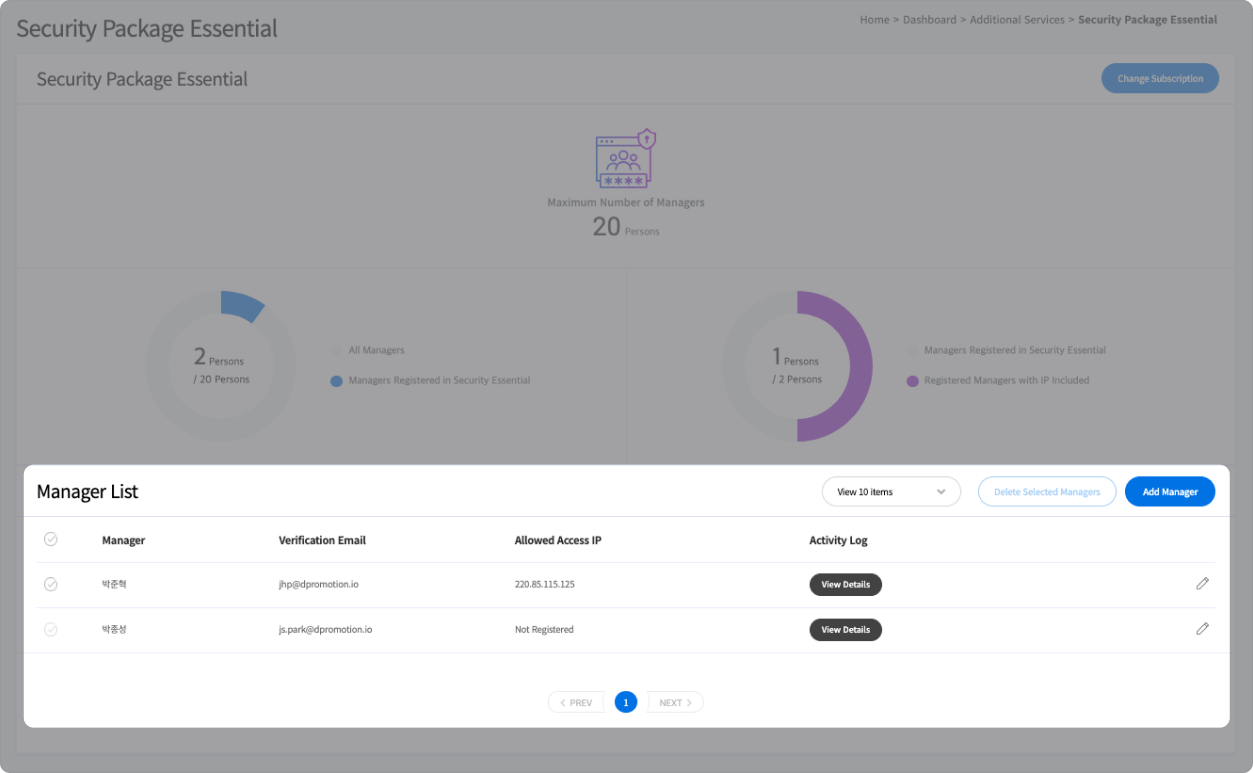Select the checkbox for manager 박준혁
Image resolution: width=1253 pixels, height=773 pixels.
pyautogui.click(x=51, y=584)
